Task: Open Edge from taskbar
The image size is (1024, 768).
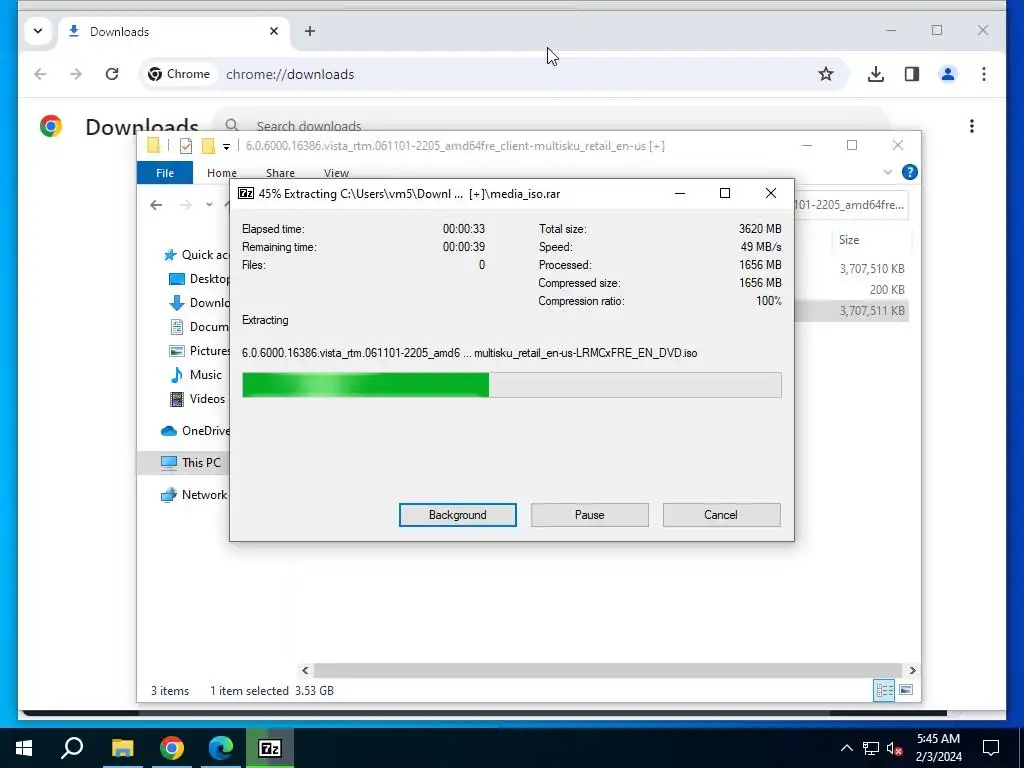Action: click(x=221, y=748)
